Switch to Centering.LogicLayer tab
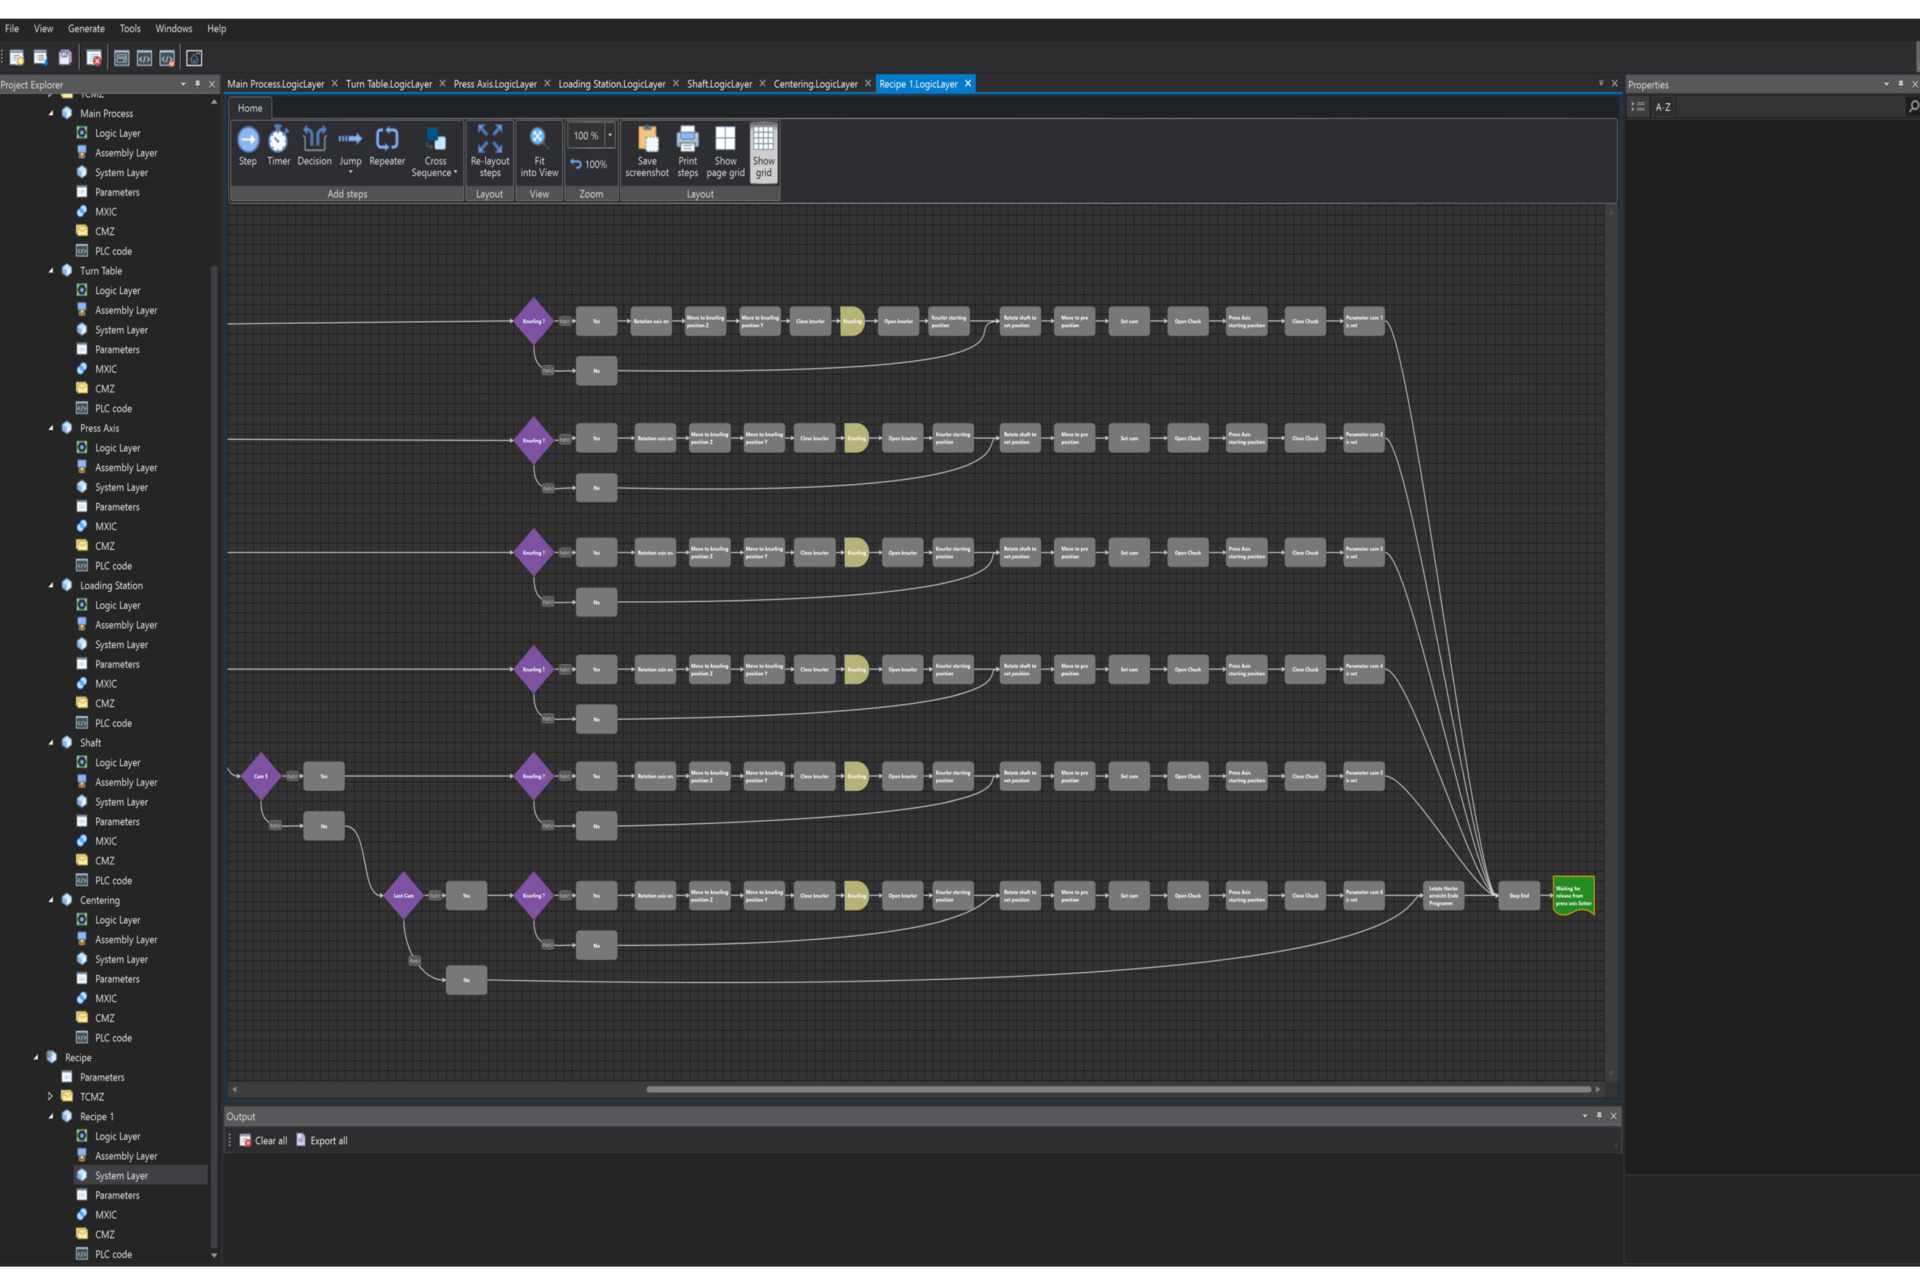The image size is (1920, 1280). 815,84
